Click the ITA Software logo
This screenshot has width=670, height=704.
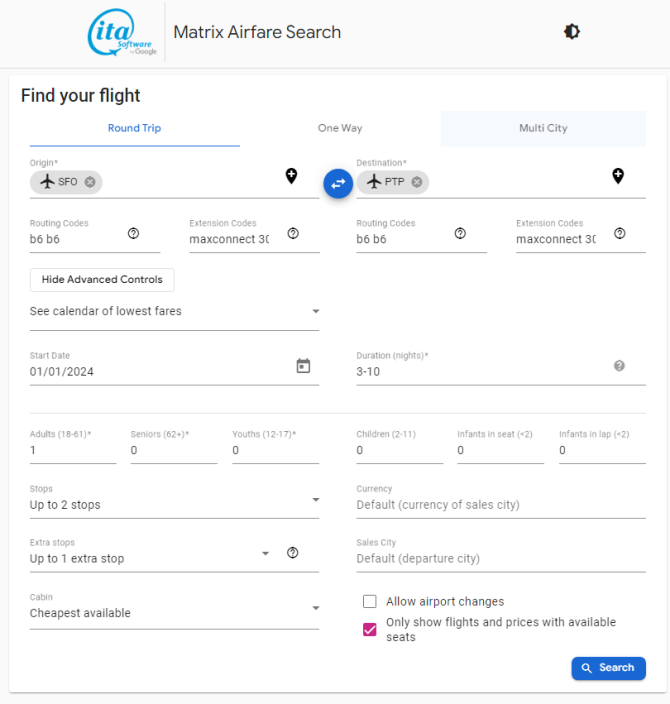[122, 32]
